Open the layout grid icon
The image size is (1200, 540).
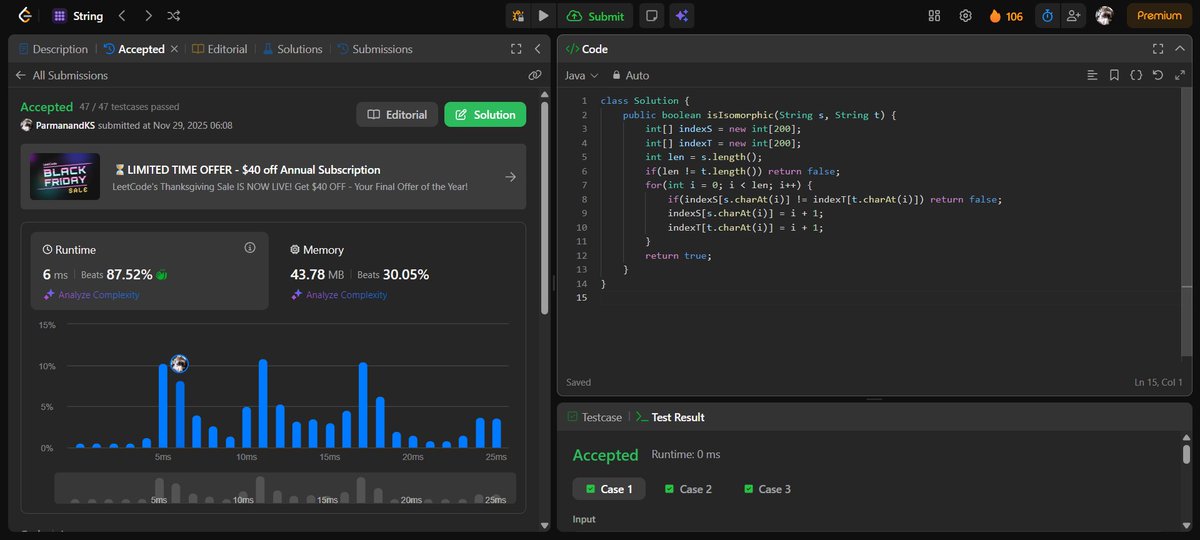(x=935, y=16)
